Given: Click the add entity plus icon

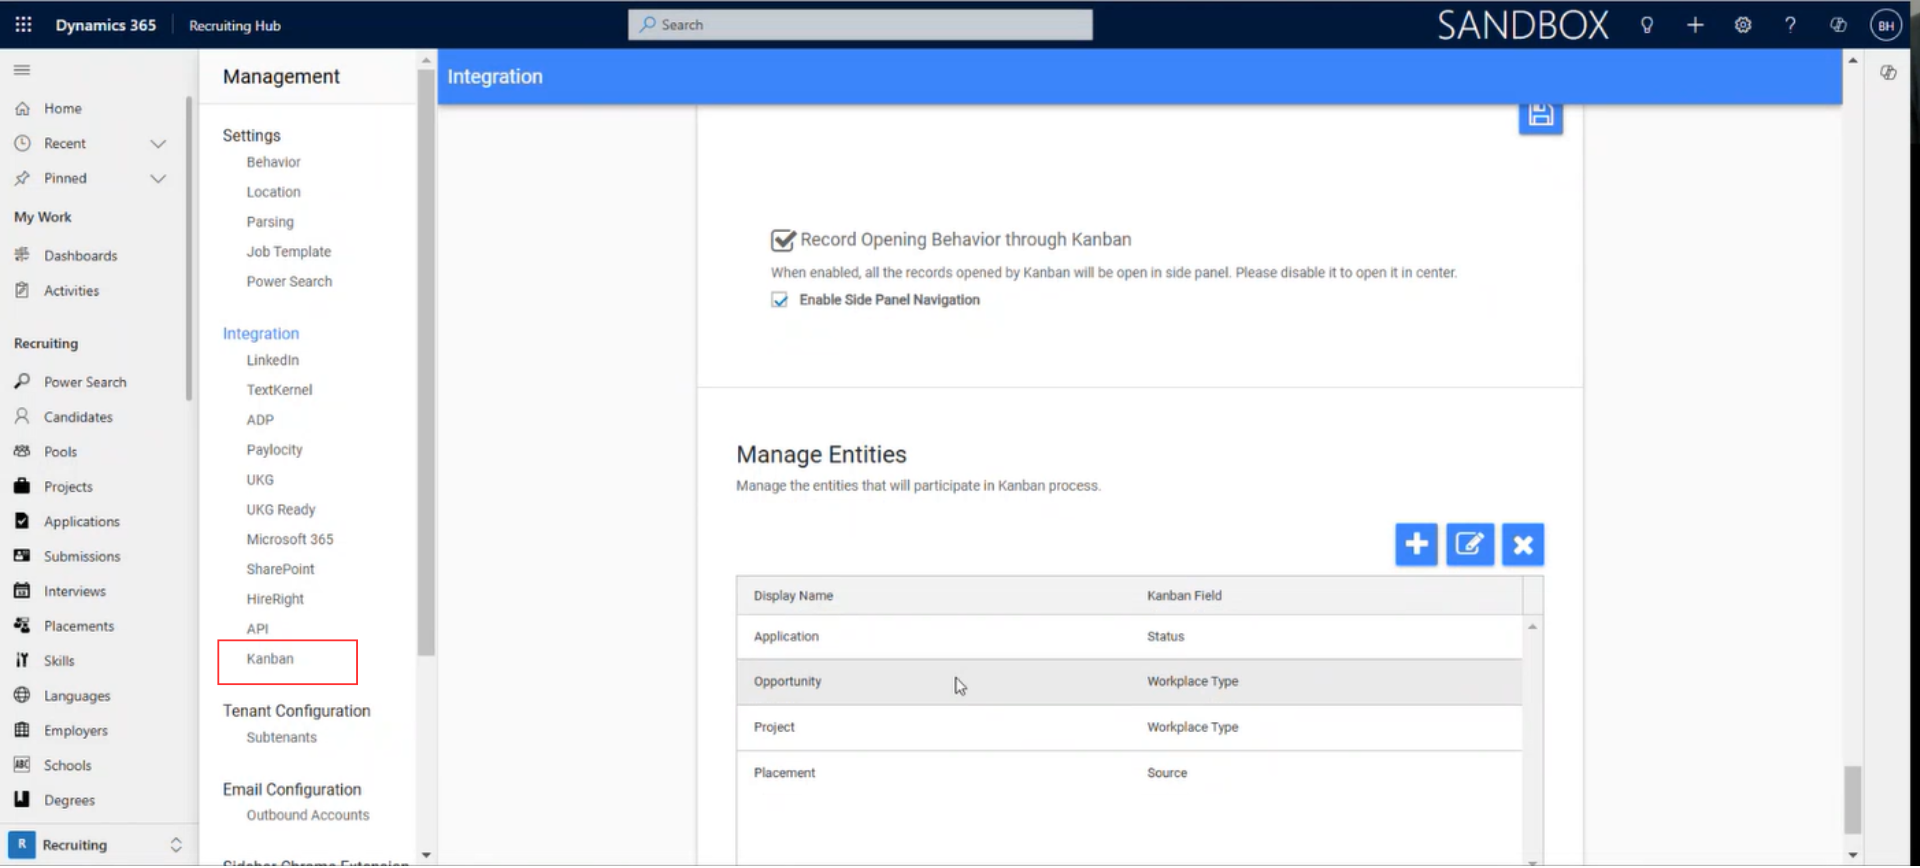Looking at the screenshot, I should click(1416, 544).
